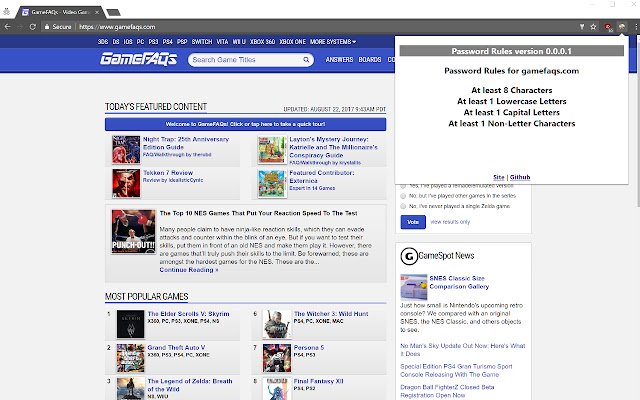Image resolution: width=640 pixels, height=400 pixels.
Task: Select 'never played a single Zelda game' option
Action: coord(403,206)
